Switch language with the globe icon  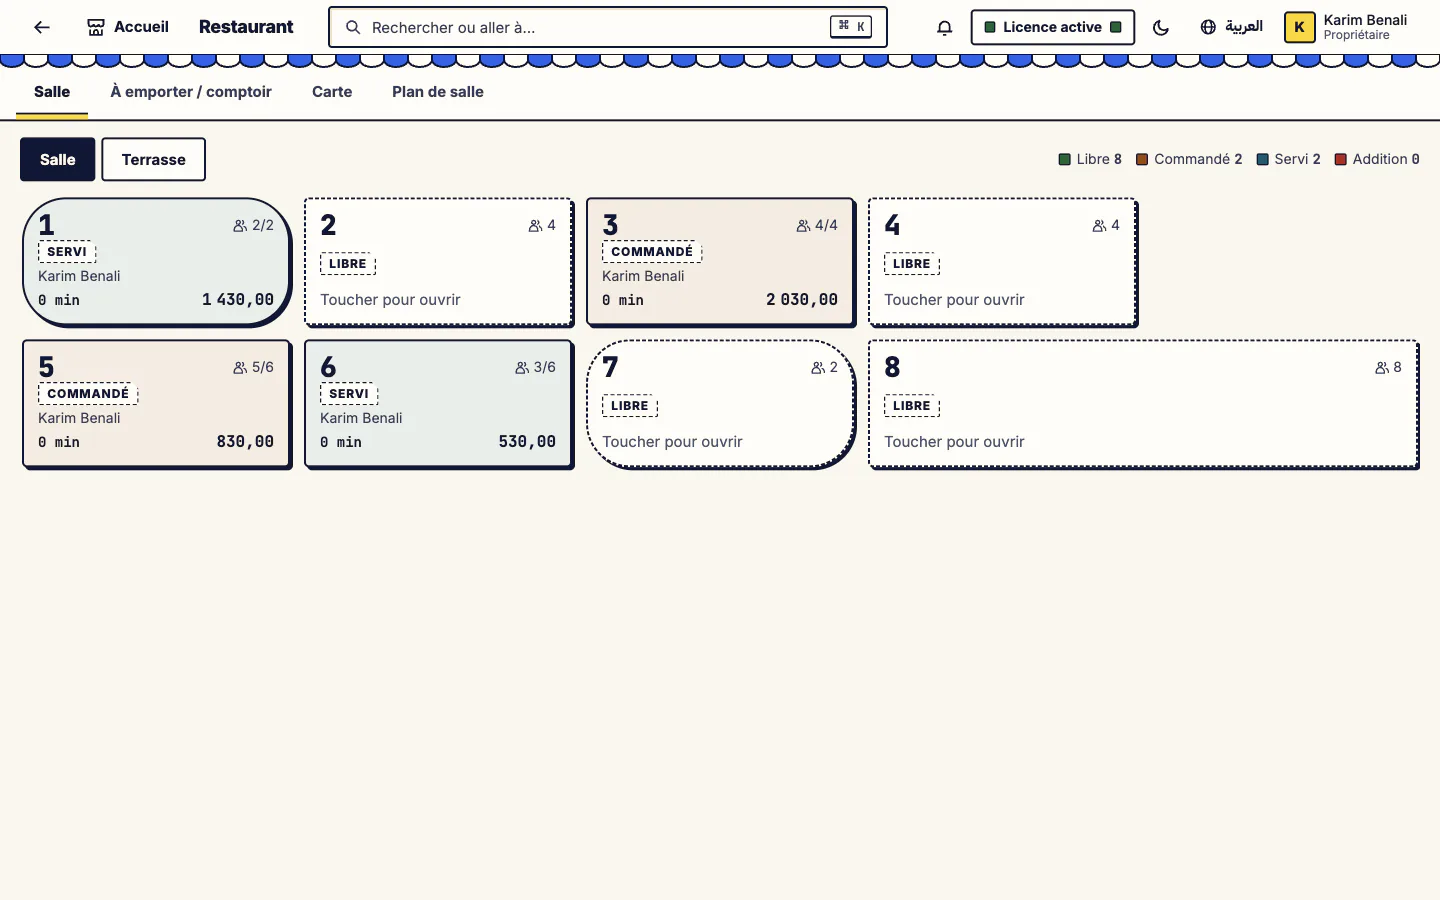point(1208,27)
